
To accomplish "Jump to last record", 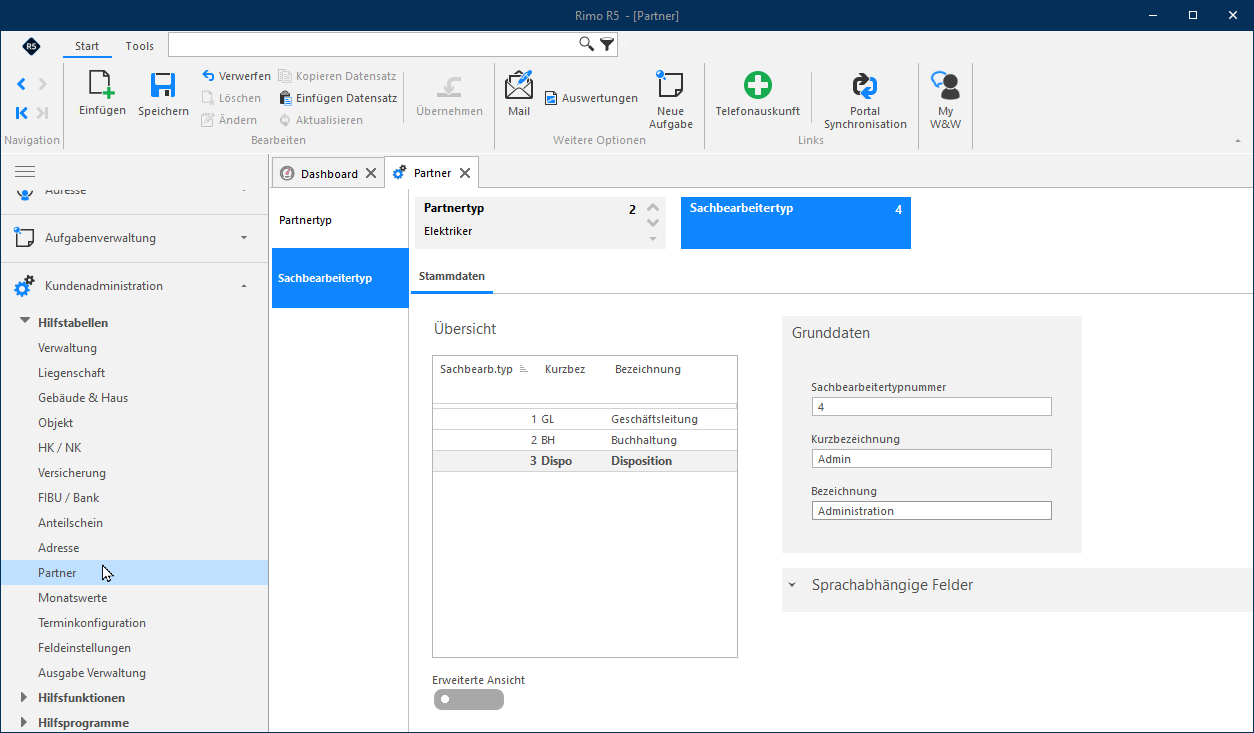I will click(42, 113).
